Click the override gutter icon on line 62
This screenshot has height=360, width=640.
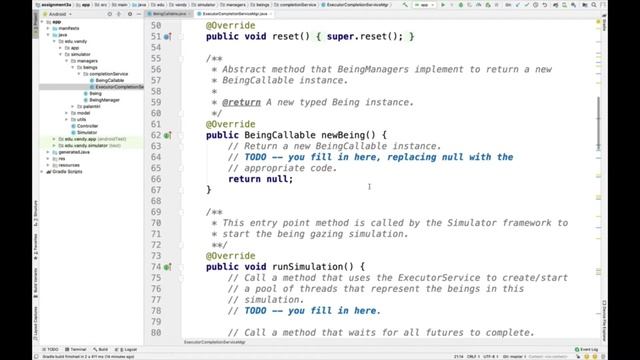pos(167,135)
